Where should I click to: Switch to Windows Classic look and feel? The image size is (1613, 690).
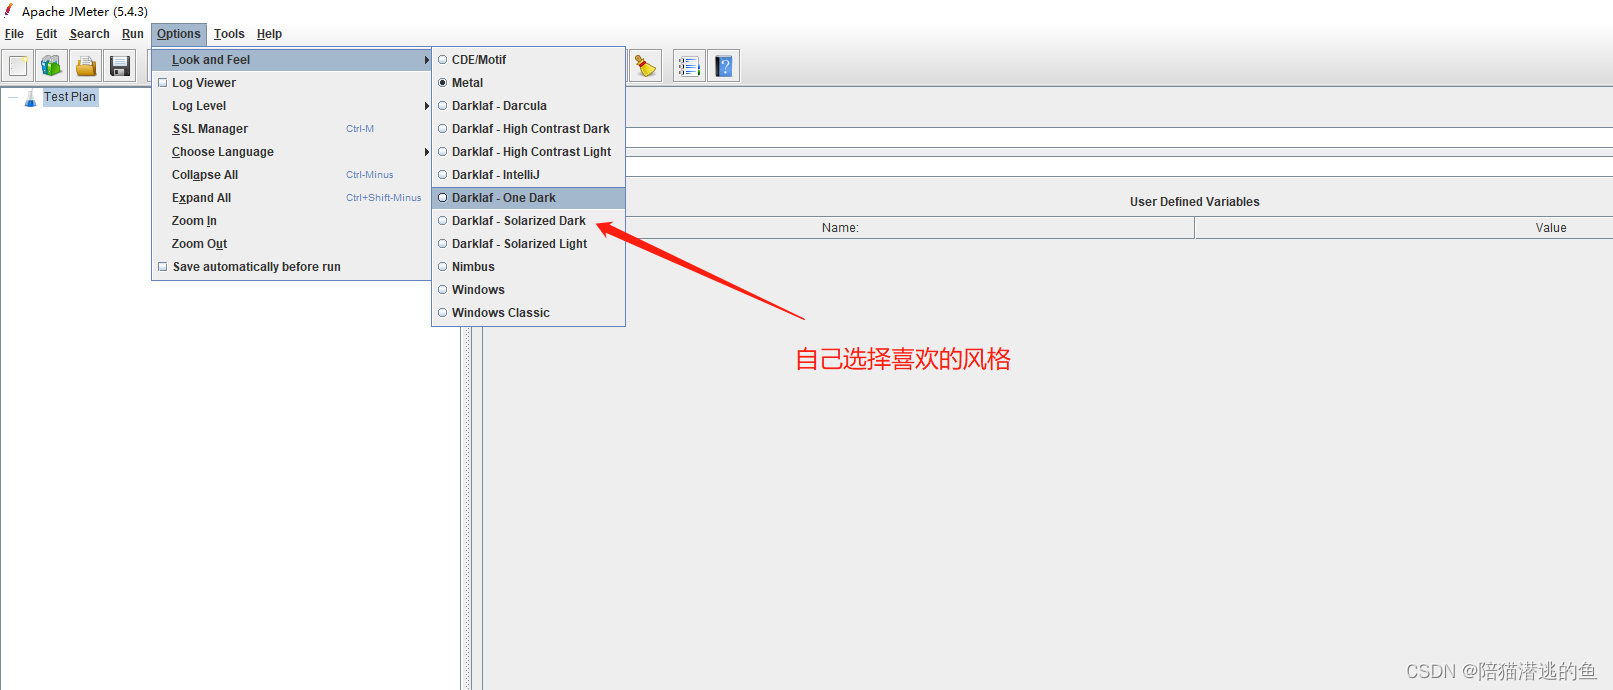pyautogui.click(x=528, y=313)
